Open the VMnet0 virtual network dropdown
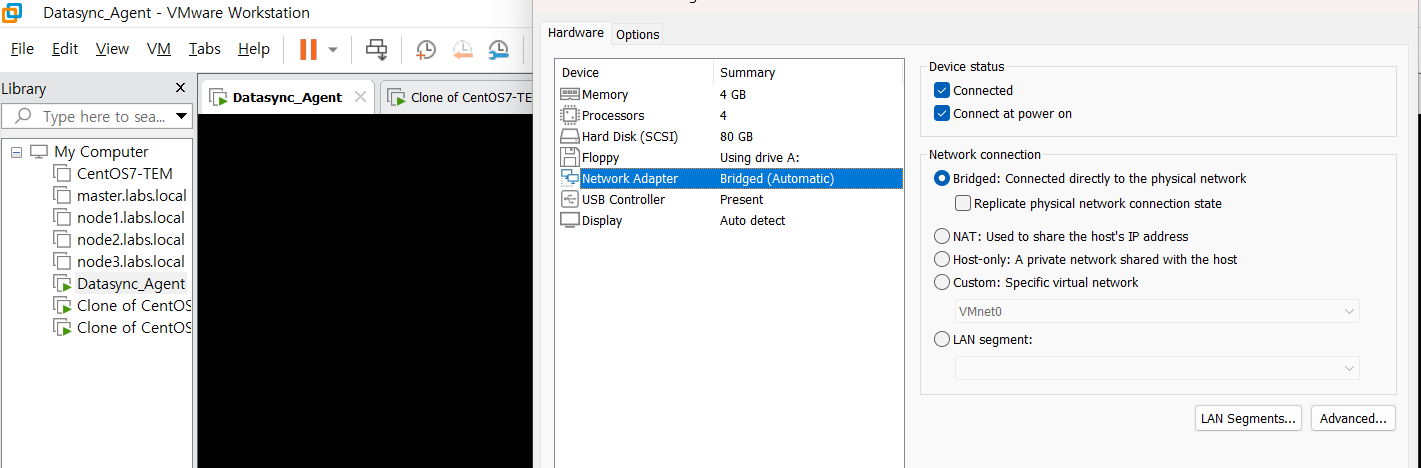The image size is (1421, 468). coord(1157,311)
